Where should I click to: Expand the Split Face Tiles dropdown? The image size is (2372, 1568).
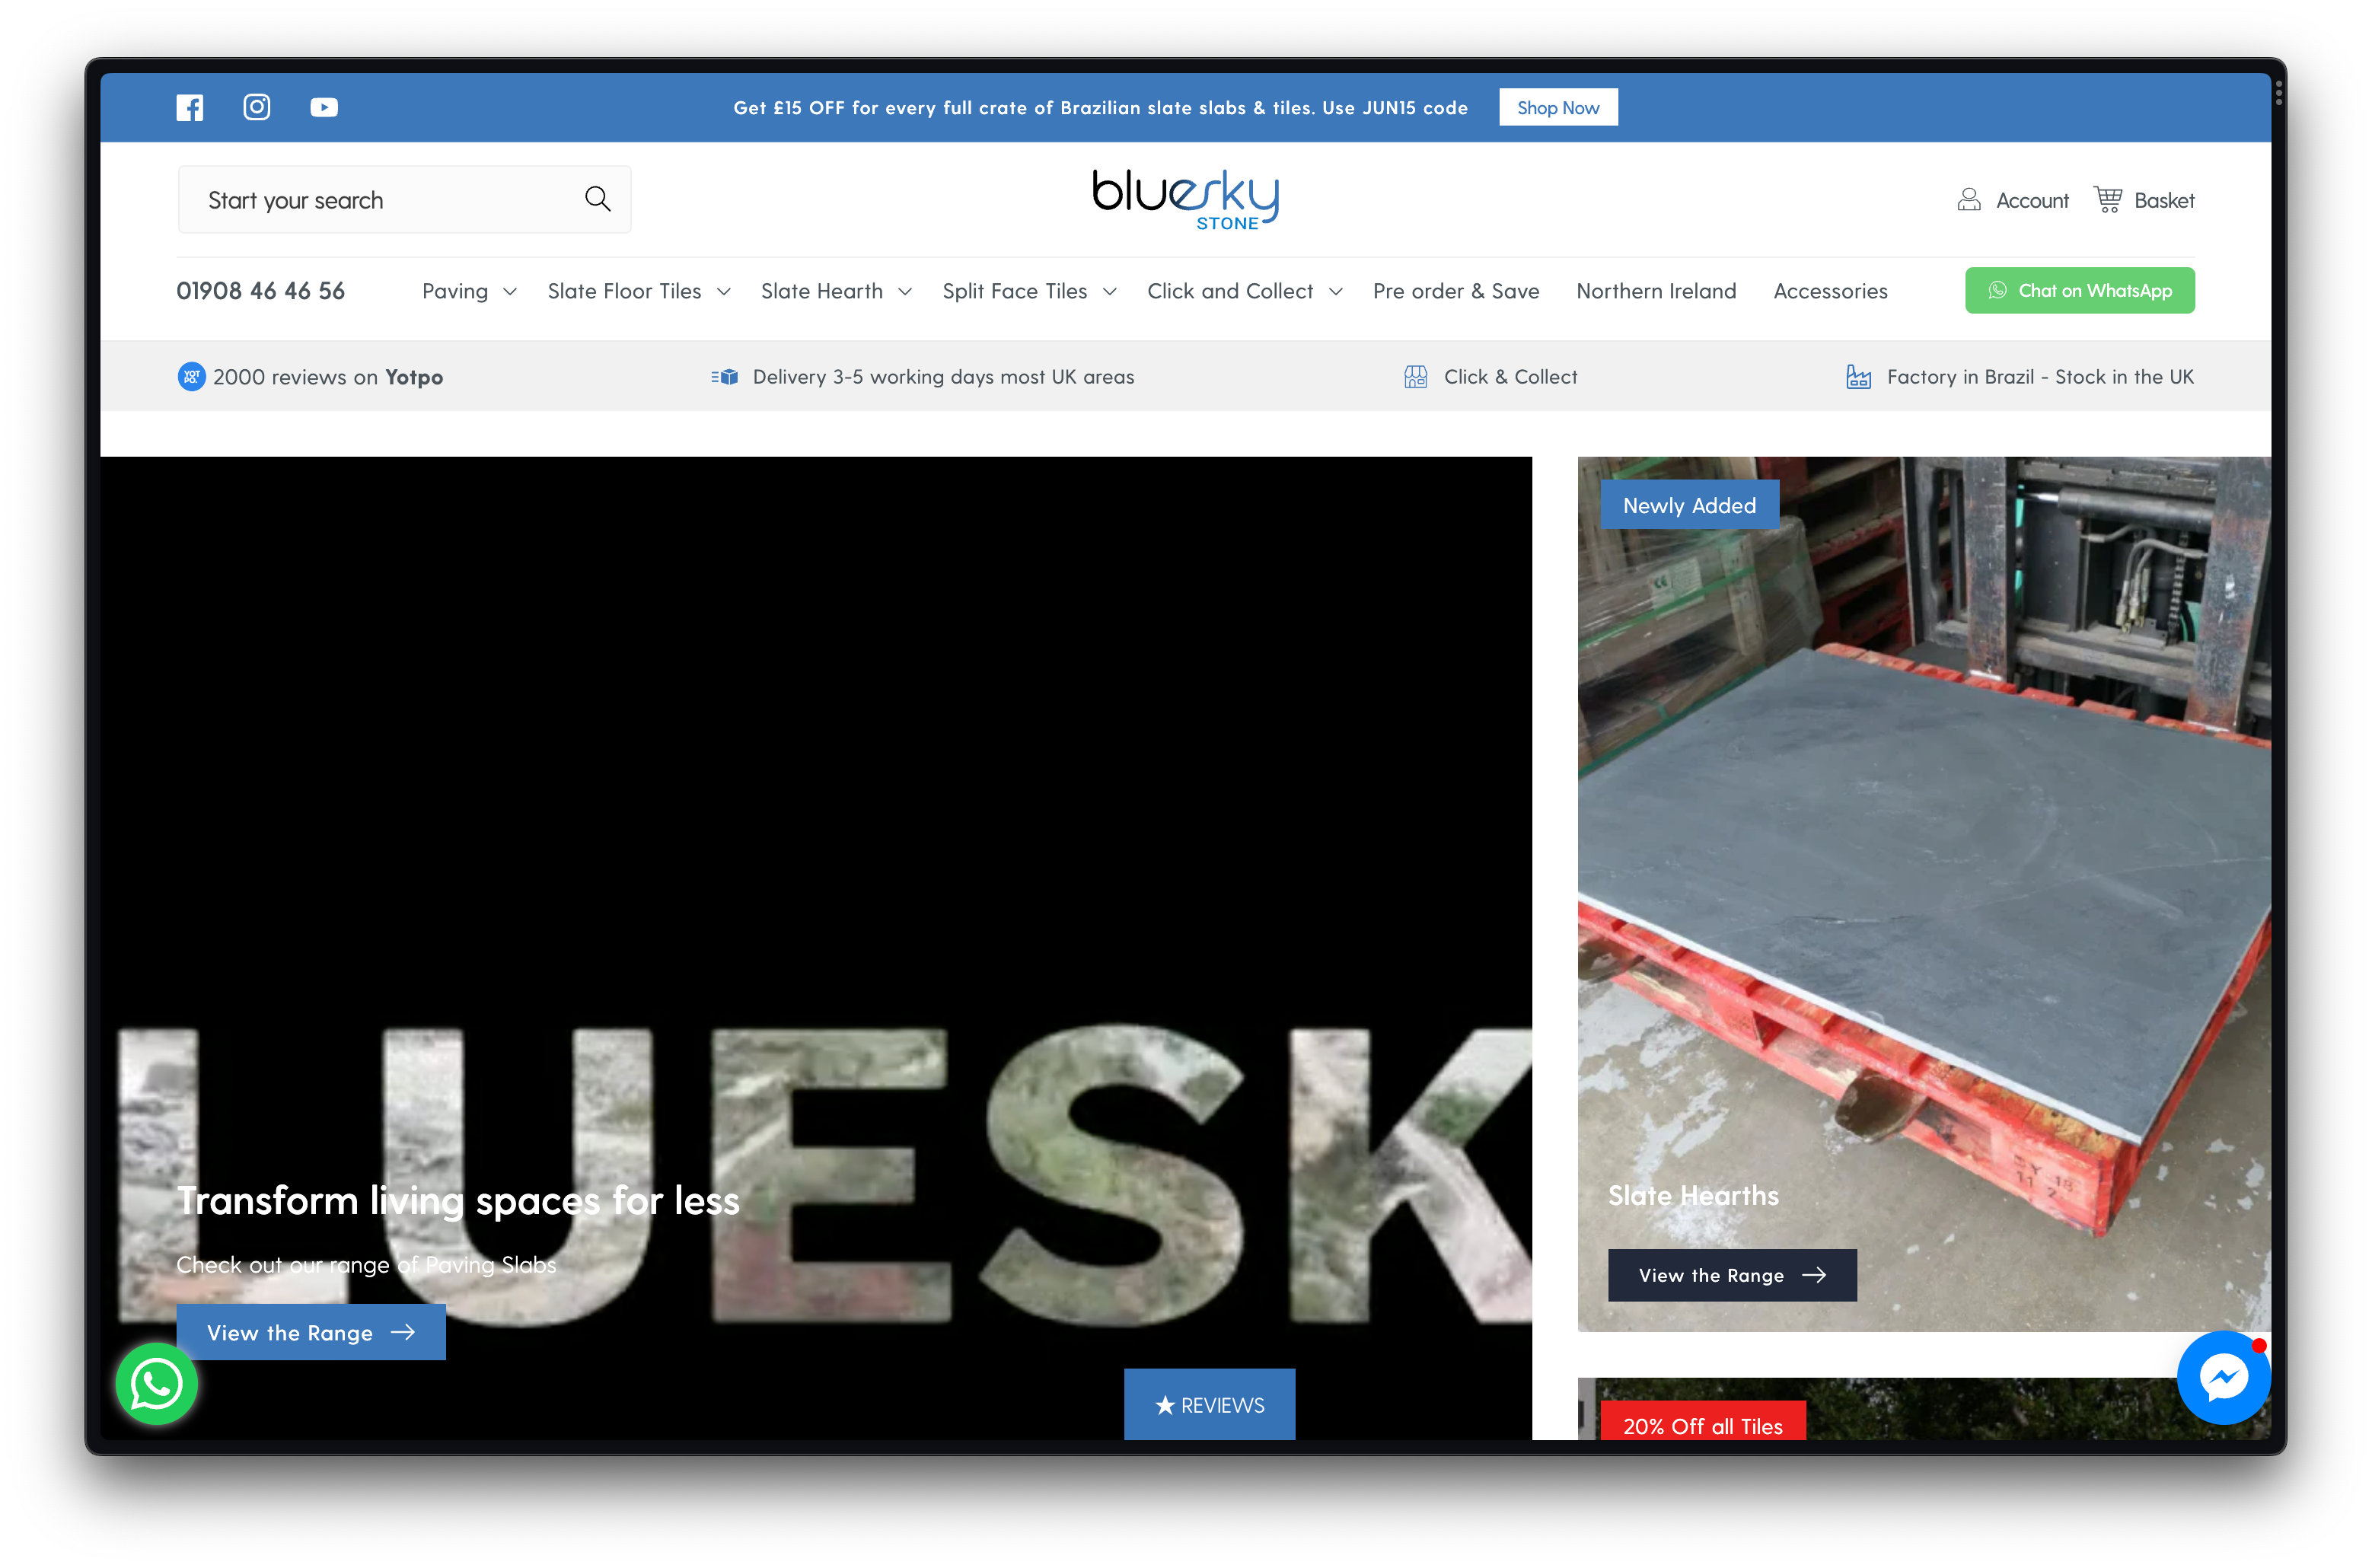point(1029,291)
